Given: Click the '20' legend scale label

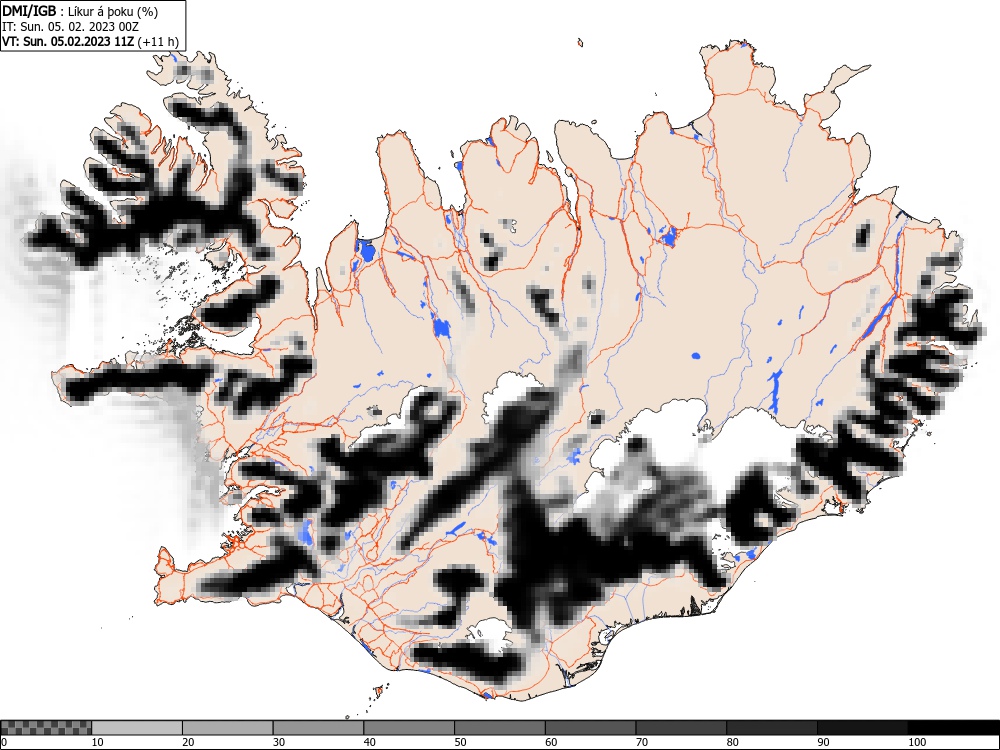Looking at the screenshot, I should [x=188, y=742].
